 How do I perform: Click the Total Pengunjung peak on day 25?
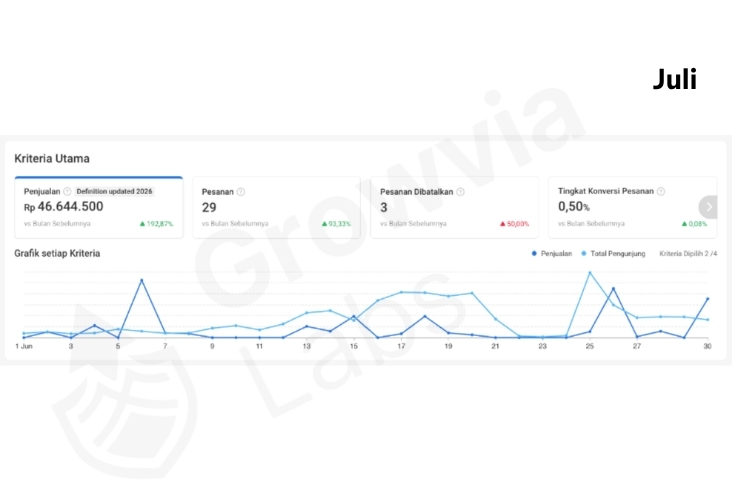pos(590,273)
